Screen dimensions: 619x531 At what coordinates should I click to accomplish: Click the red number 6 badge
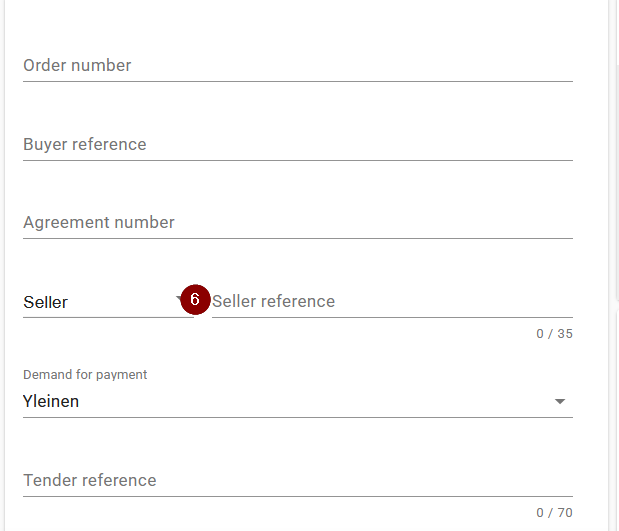point(195,299)
